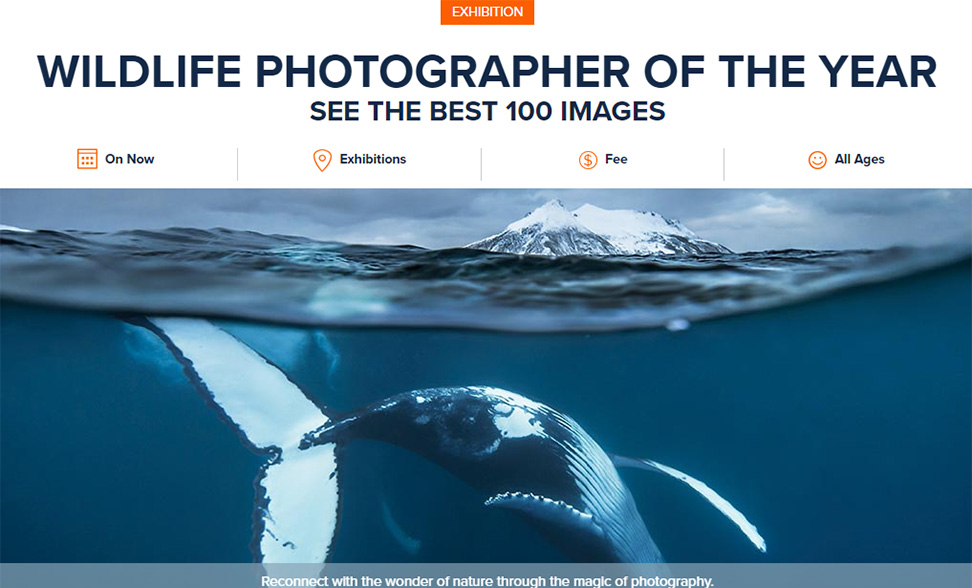The height and width of the screenshot is (588, 972).
Task: Click the location pin icon
Action: (x=322, y=160)
